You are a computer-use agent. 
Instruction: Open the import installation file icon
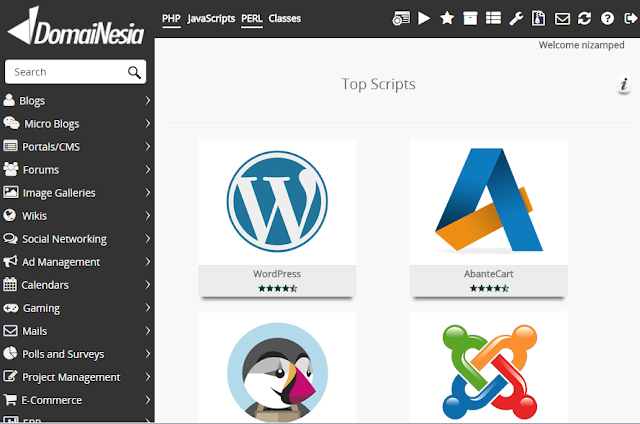coord(538,18)
